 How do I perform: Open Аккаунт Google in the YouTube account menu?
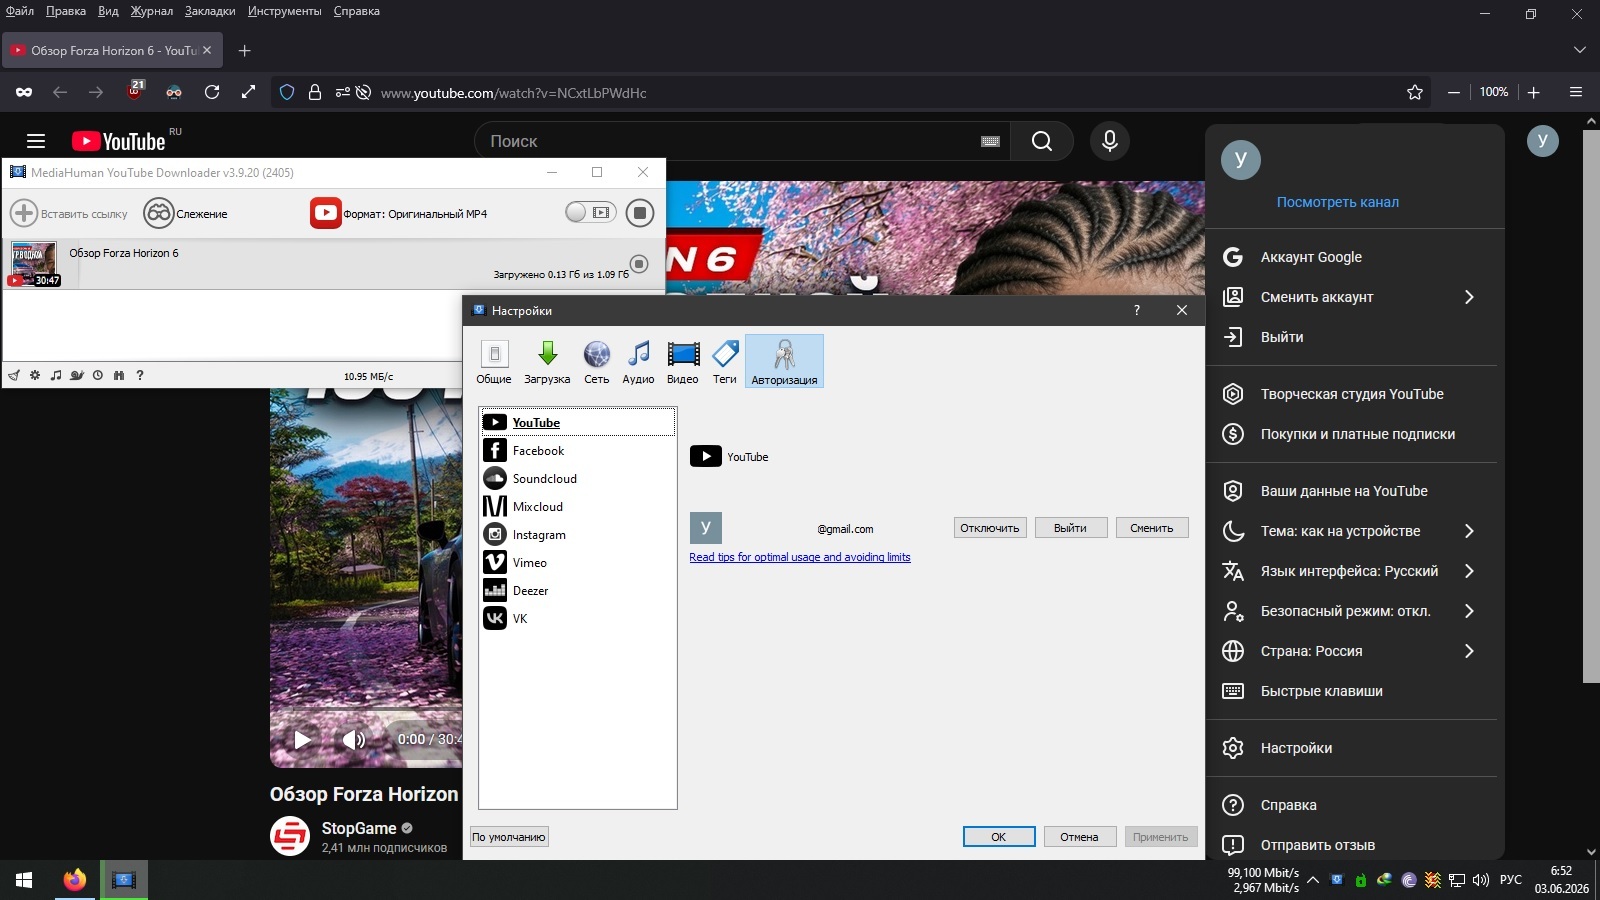coord(1351,257)
